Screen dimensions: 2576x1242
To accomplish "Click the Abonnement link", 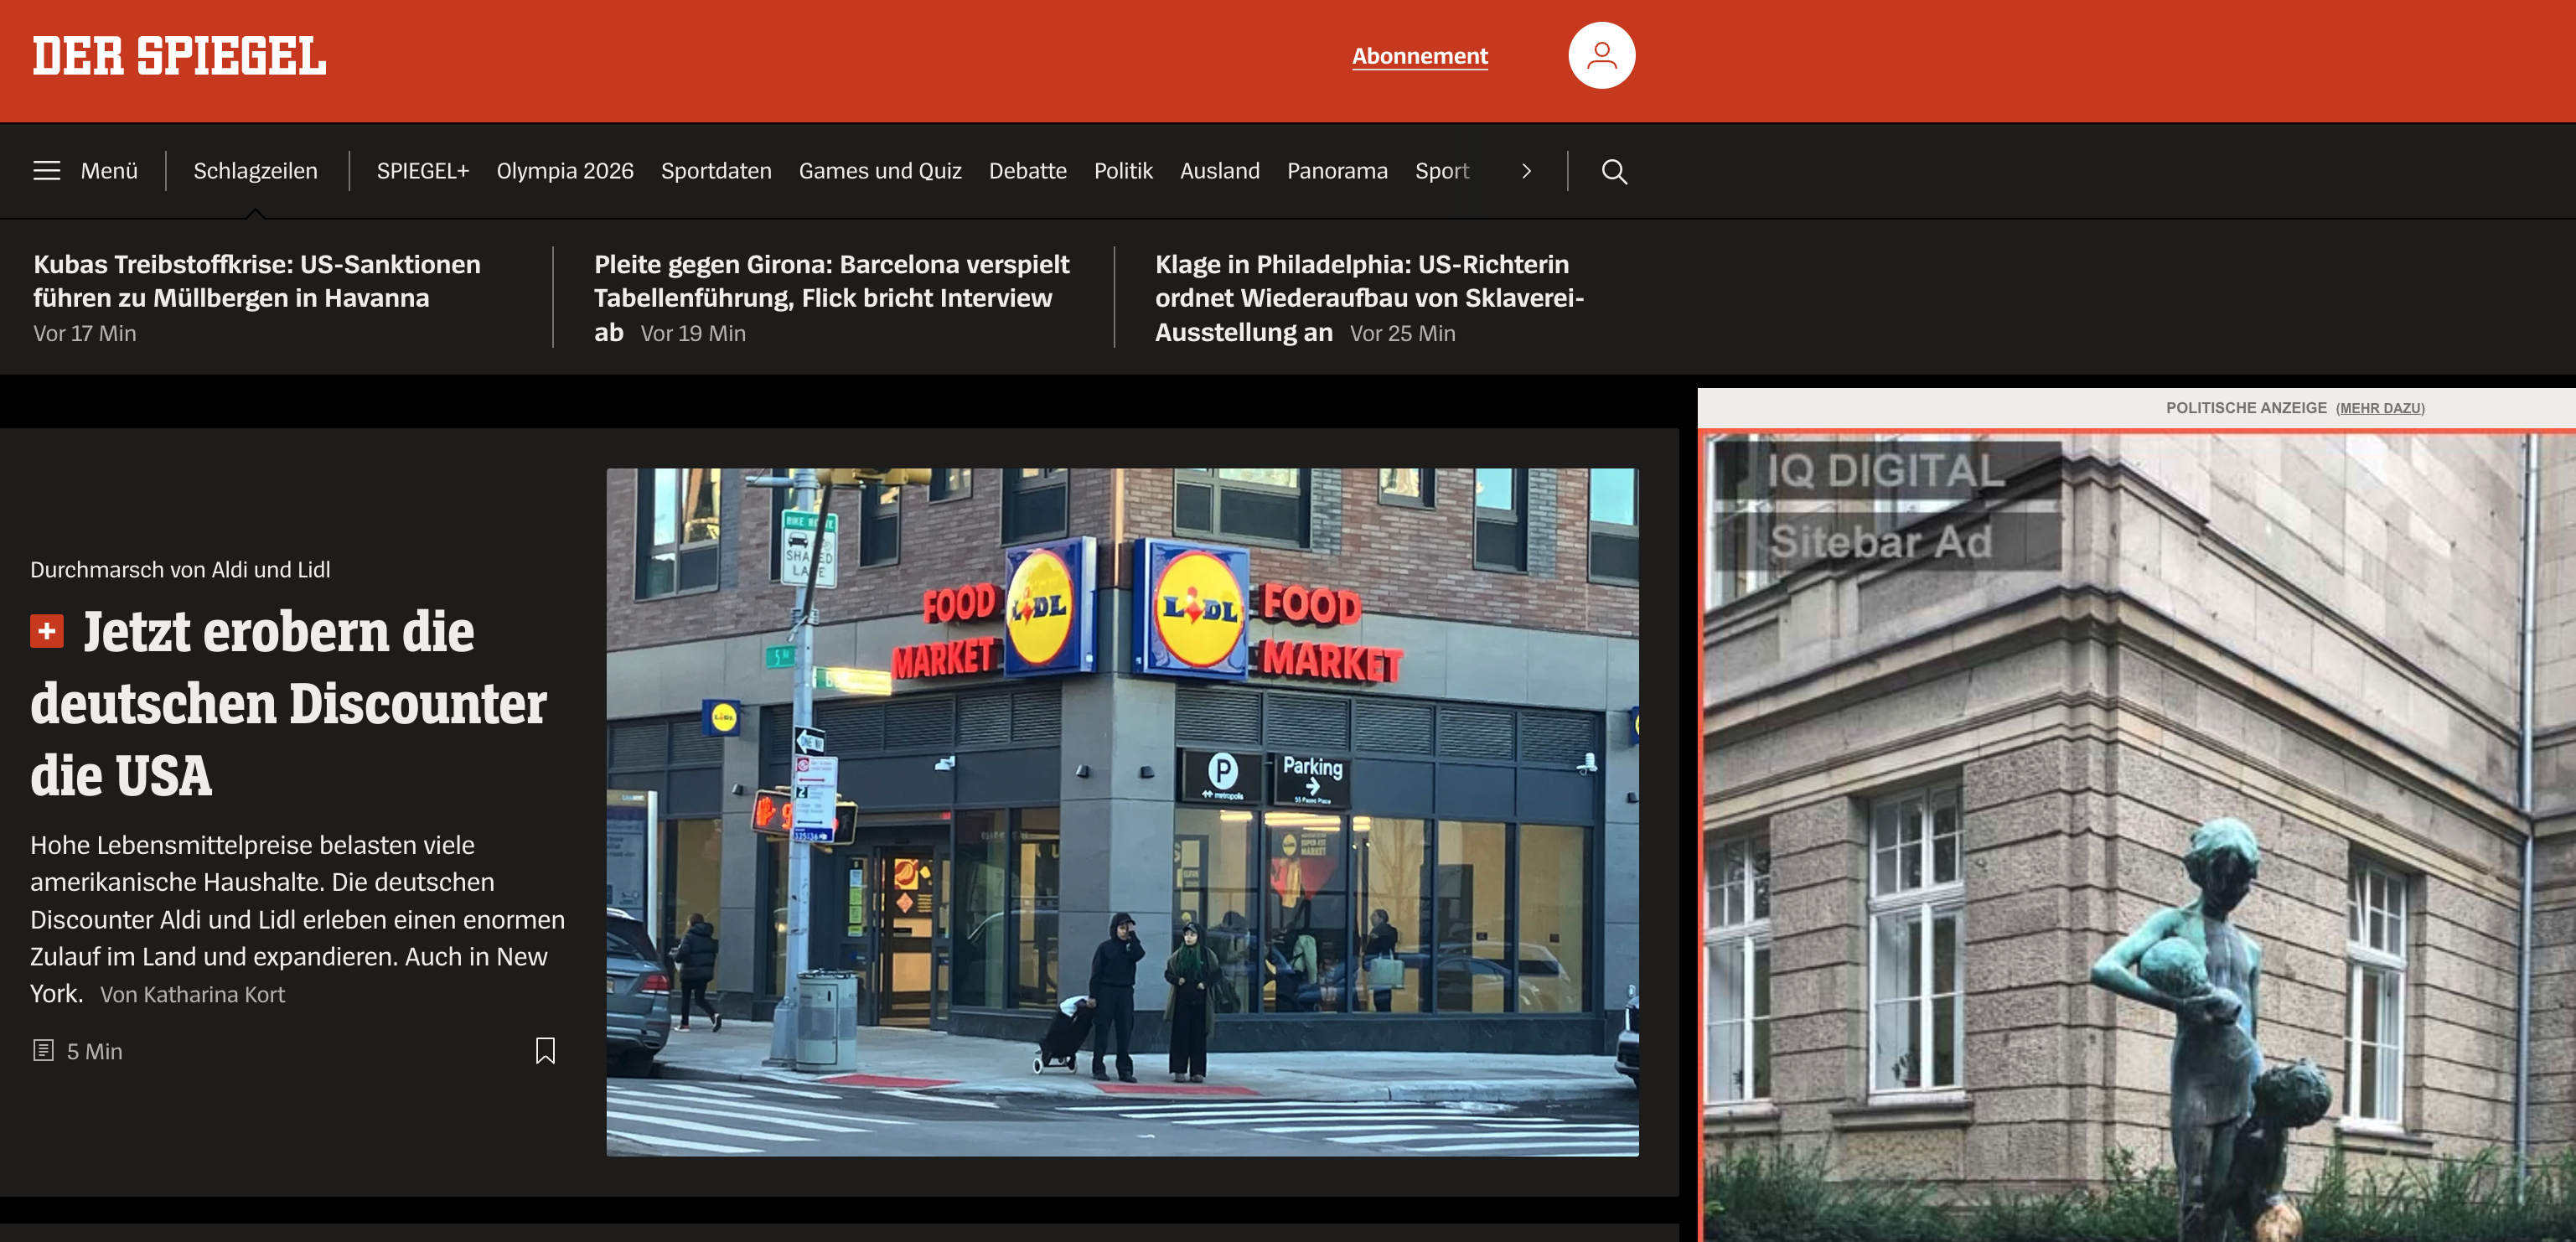I will 1419,56.
